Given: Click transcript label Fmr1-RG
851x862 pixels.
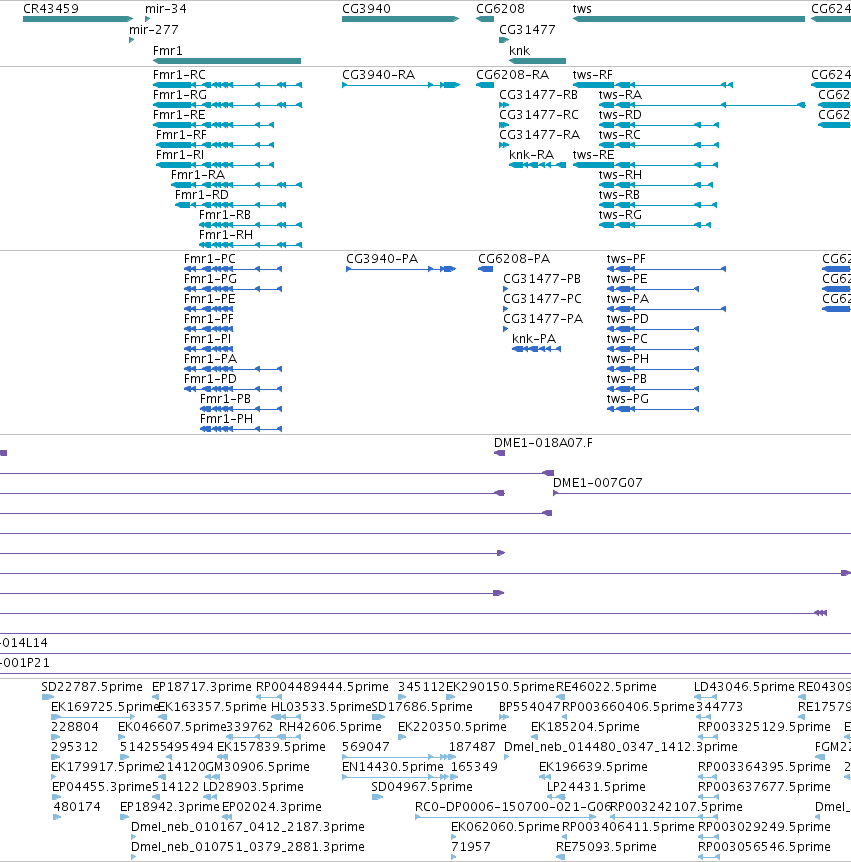Looking at the screenshot, I should point(180,95).
